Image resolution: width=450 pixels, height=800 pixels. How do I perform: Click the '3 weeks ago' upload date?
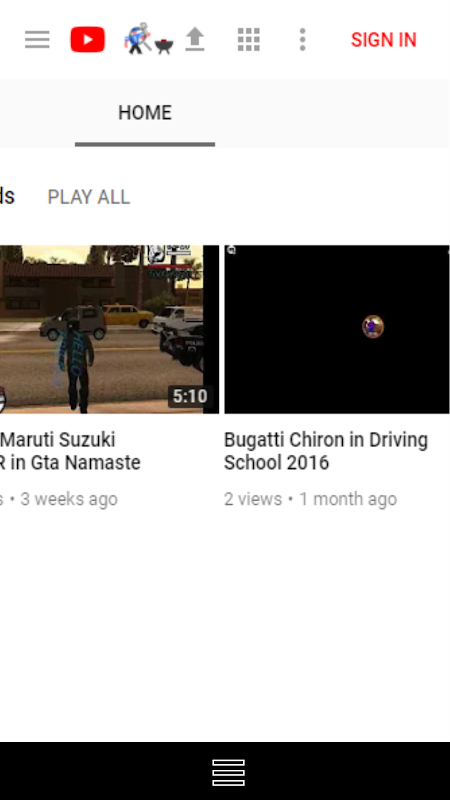pos(69,499)
